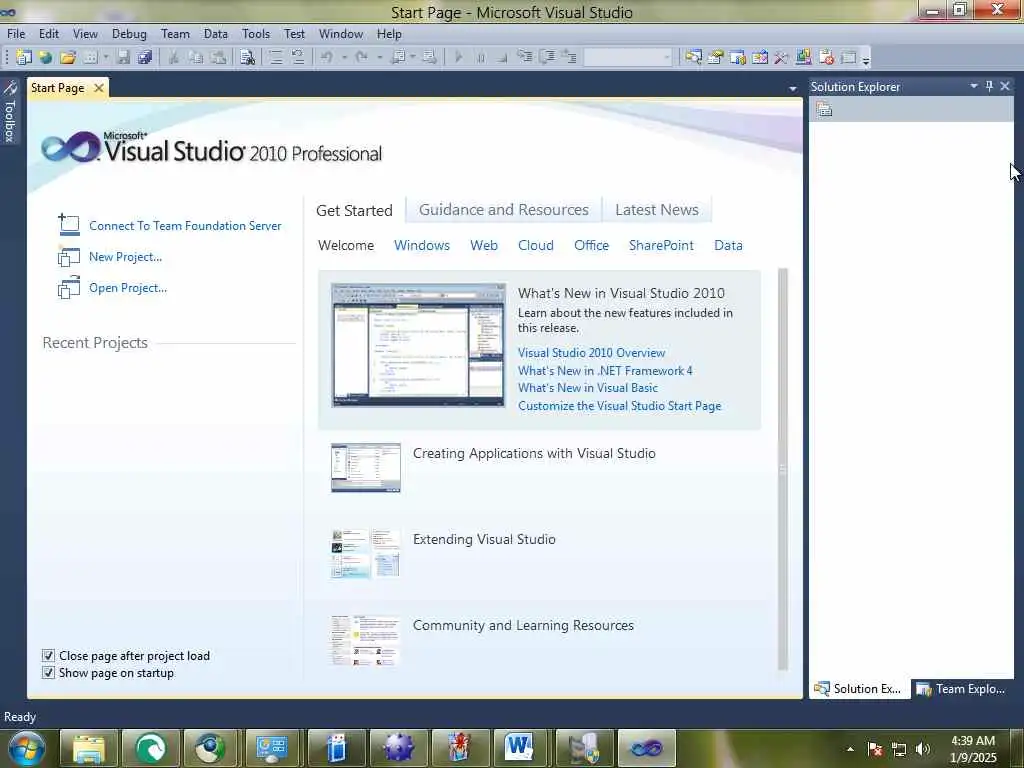Click the Add Item toolbar icon

91,57
